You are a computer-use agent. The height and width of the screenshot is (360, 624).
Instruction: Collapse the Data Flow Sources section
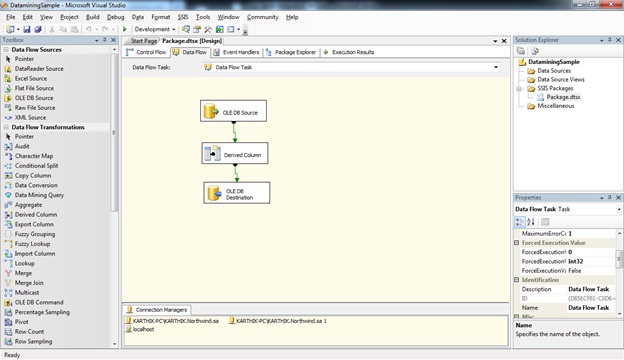click(6, 50)
